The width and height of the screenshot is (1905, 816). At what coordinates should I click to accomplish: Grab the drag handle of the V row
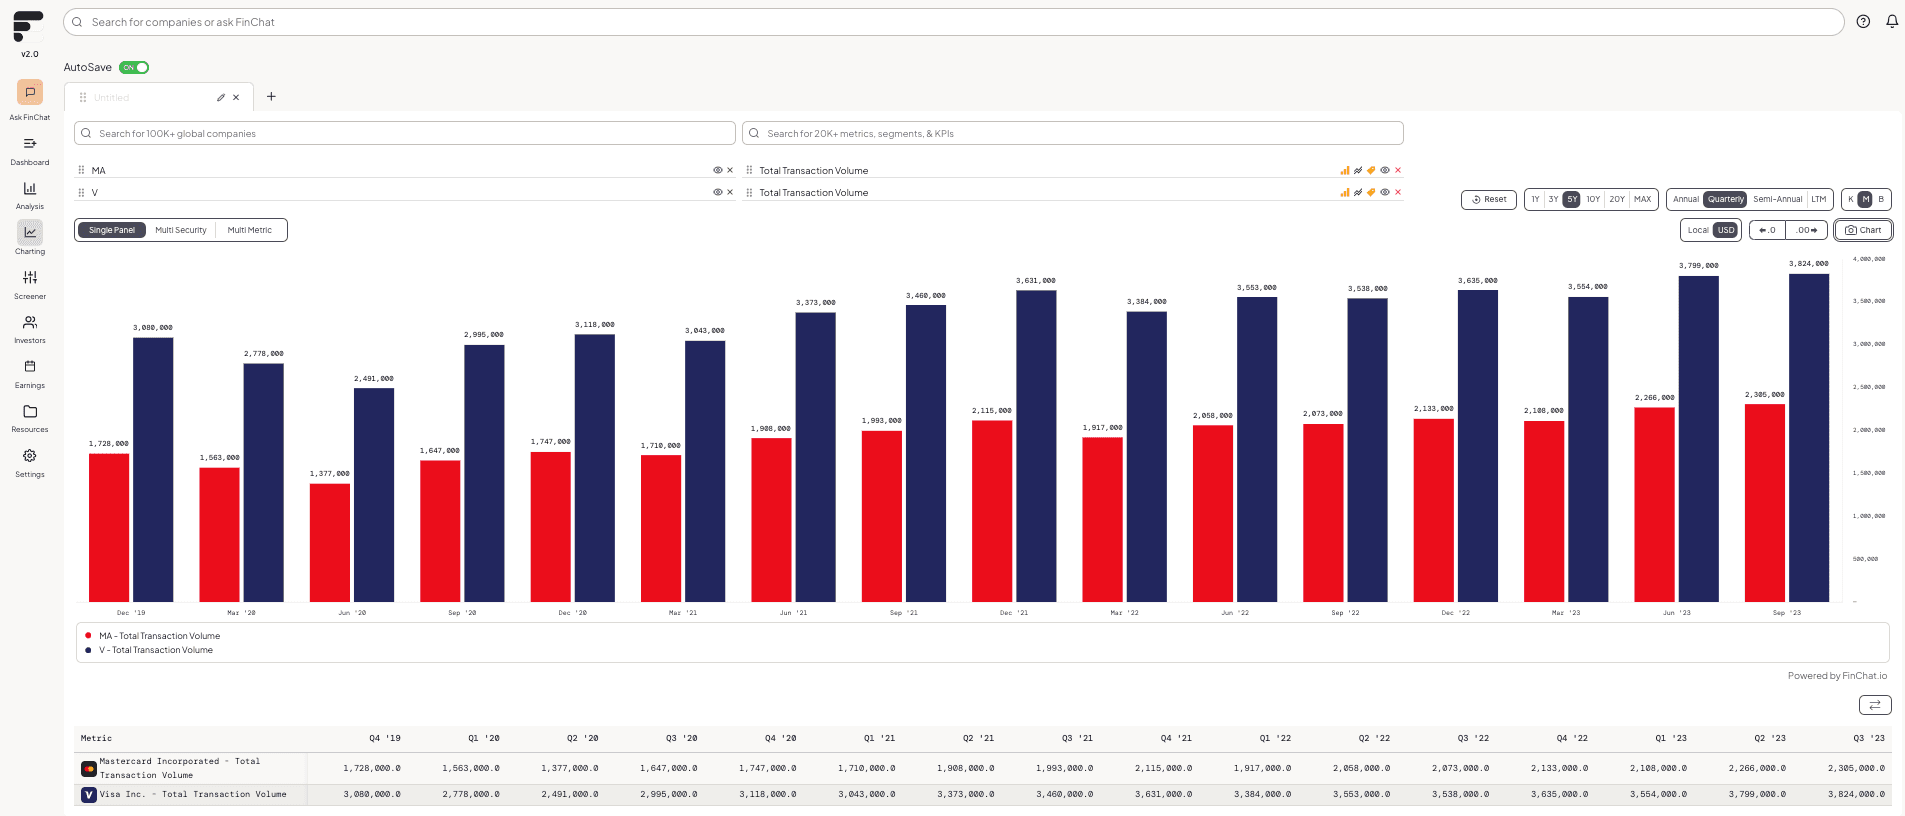pyautogui.click(x=81, y=192)
